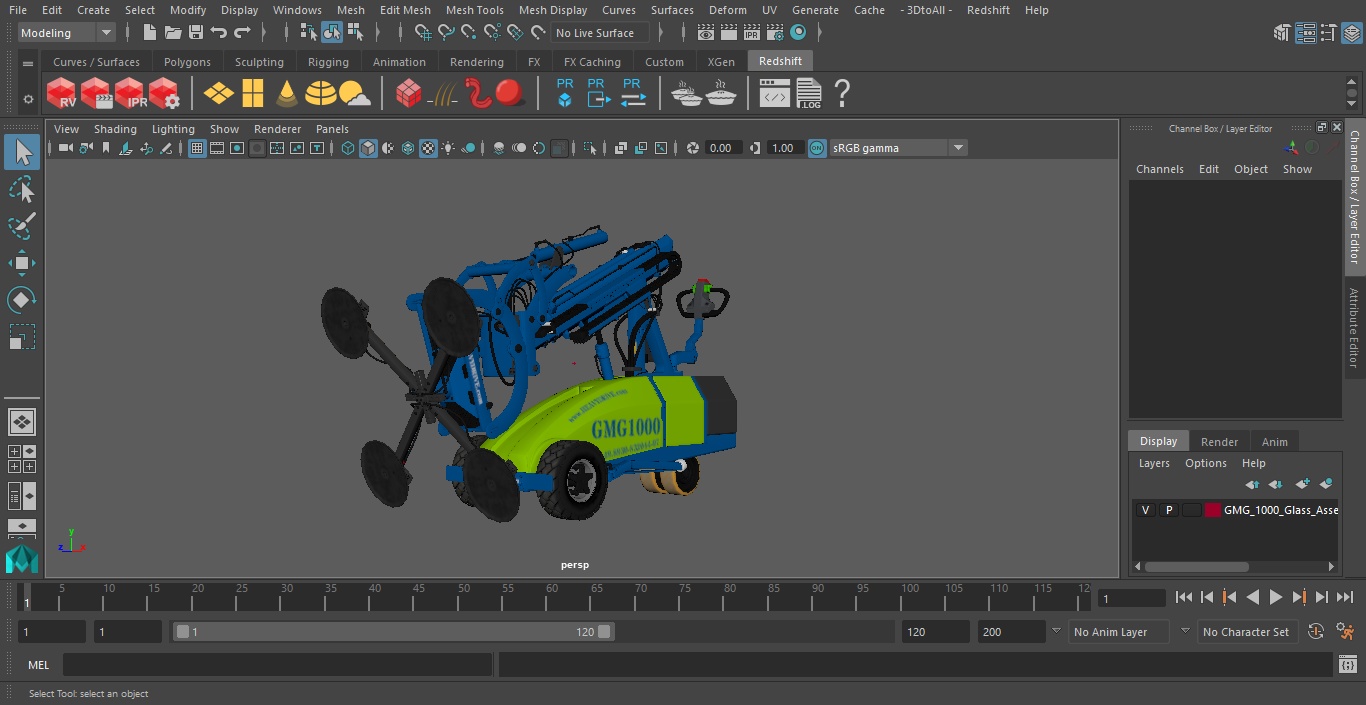Open the Deform menu
Image resolution: width=1366 pixels, height=705 pixels.
[x=728, y=10]
